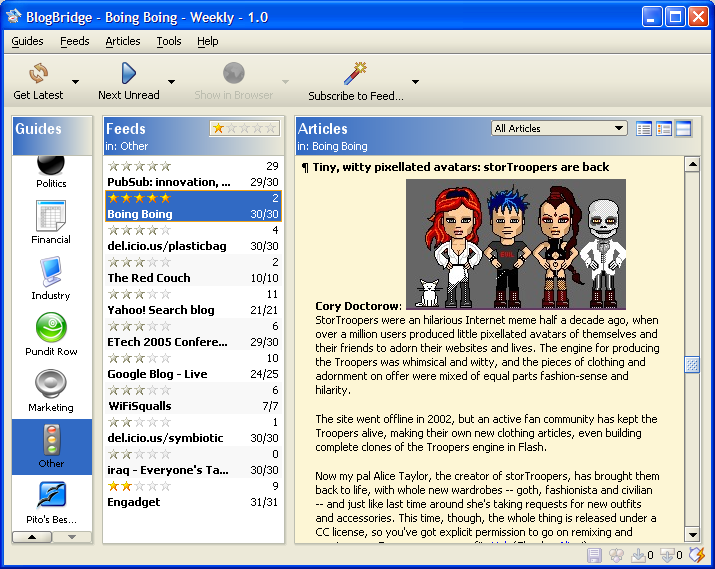Select the Boing Boing feed
This screenshot has height=569, width=715.
tap(193, 206)
